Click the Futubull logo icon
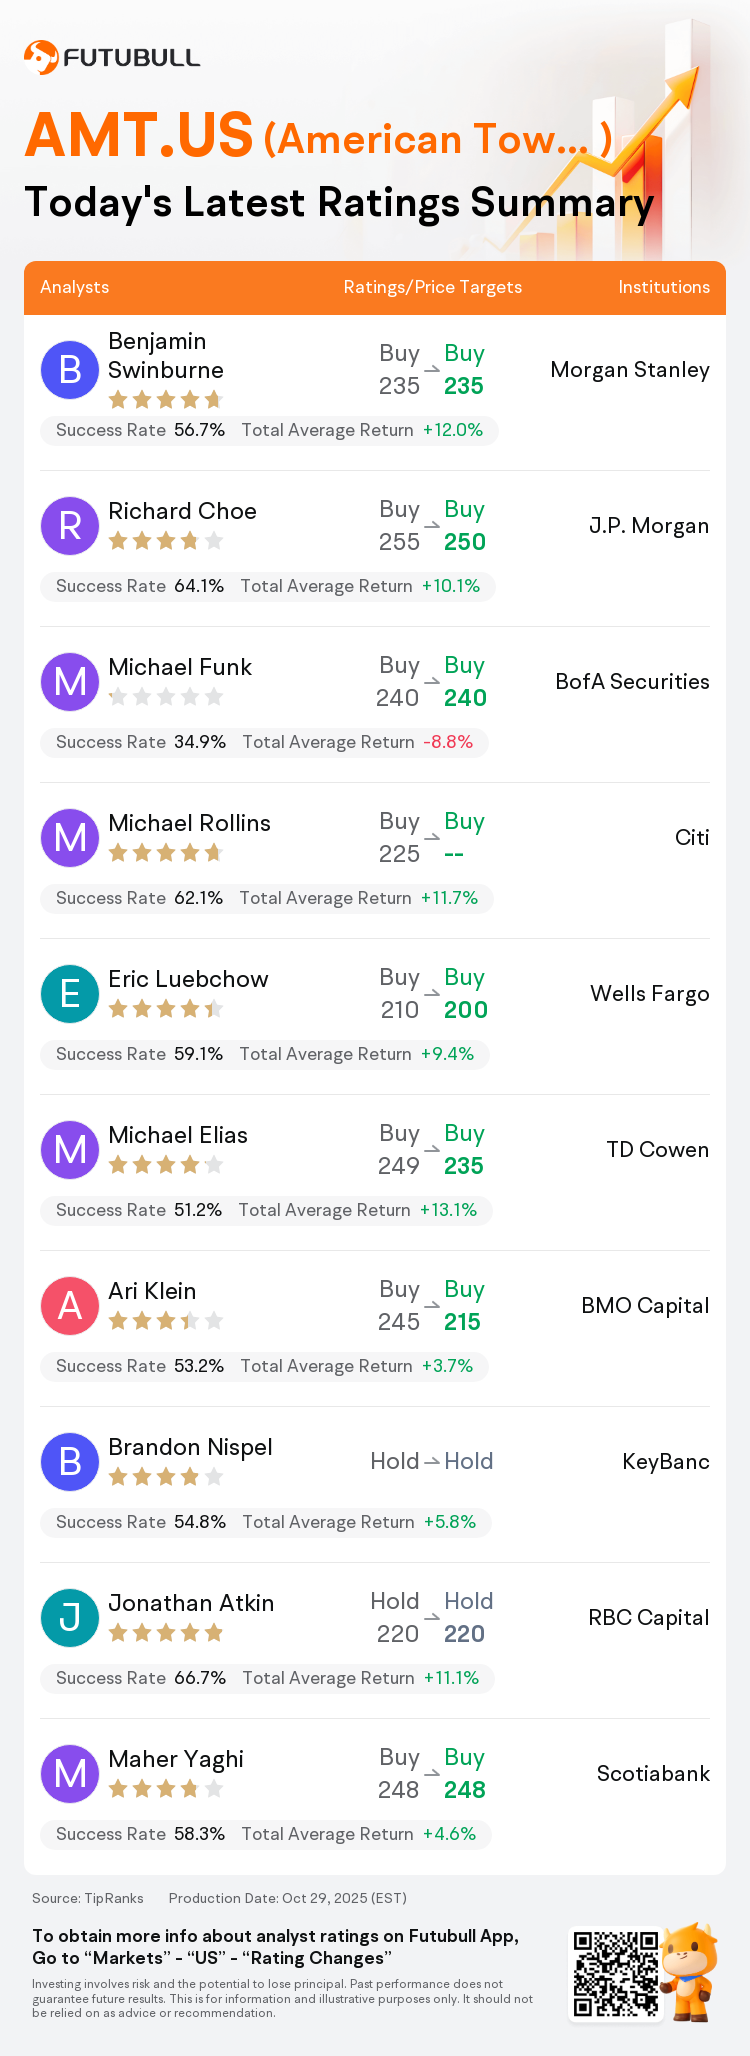This screenshot has width=750, height=2056. (x=41, y=57)
